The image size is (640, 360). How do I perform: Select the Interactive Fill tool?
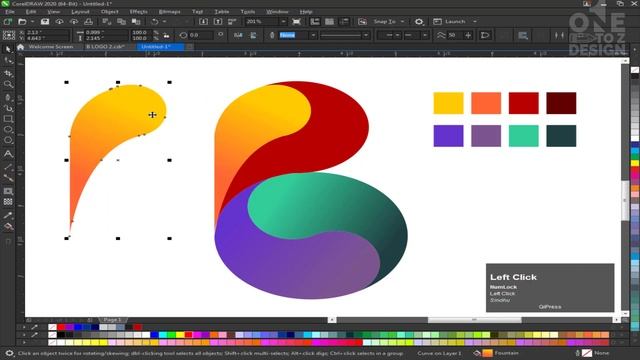pos(8,227)
